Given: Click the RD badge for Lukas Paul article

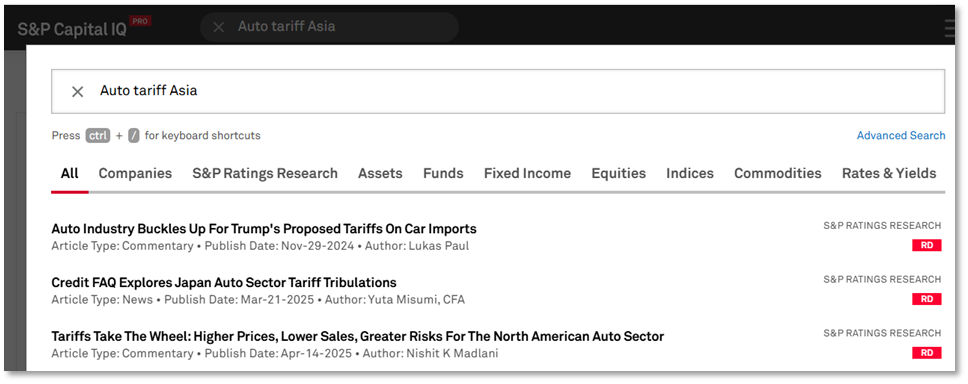Looking at the screenshot, I should 927,245.
